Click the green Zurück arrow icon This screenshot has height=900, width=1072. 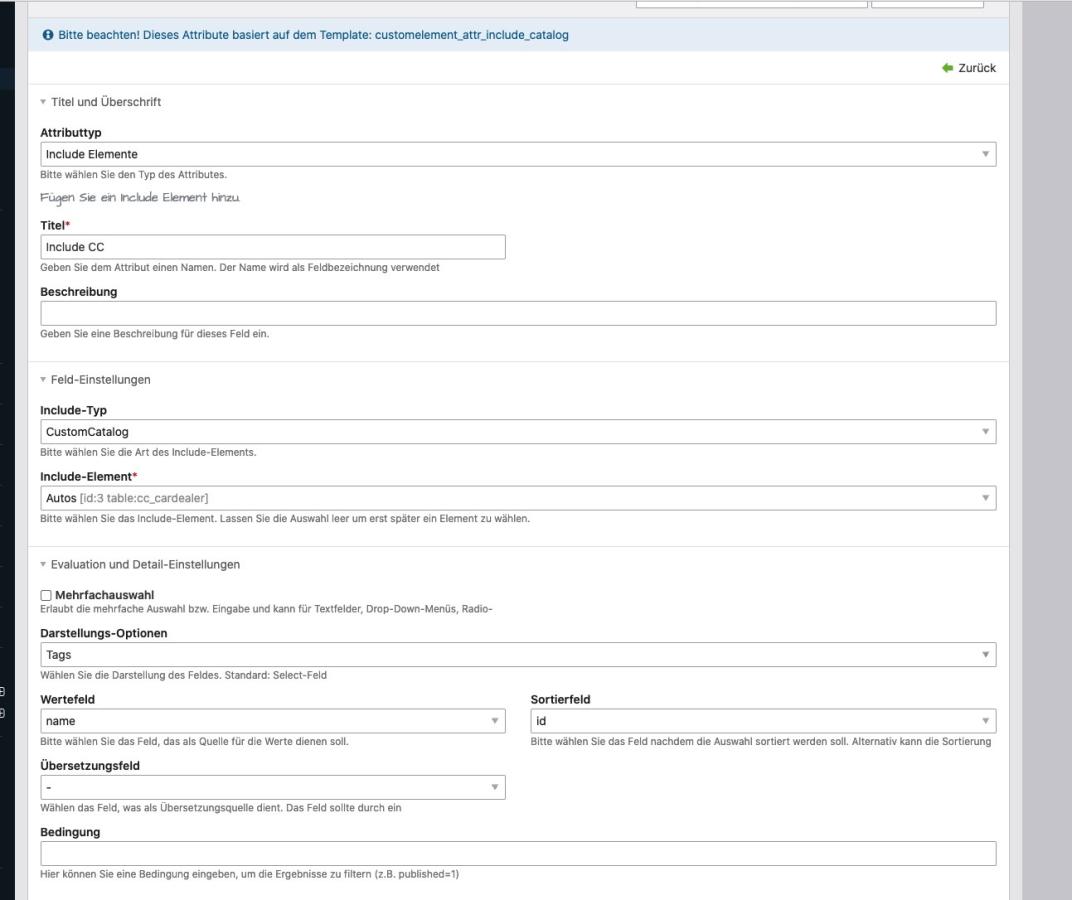tap(947, 68)
